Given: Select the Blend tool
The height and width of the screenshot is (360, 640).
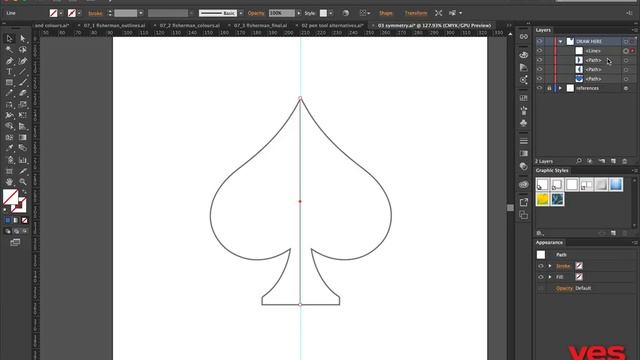Looking at the screenshot, I should 23,149.
